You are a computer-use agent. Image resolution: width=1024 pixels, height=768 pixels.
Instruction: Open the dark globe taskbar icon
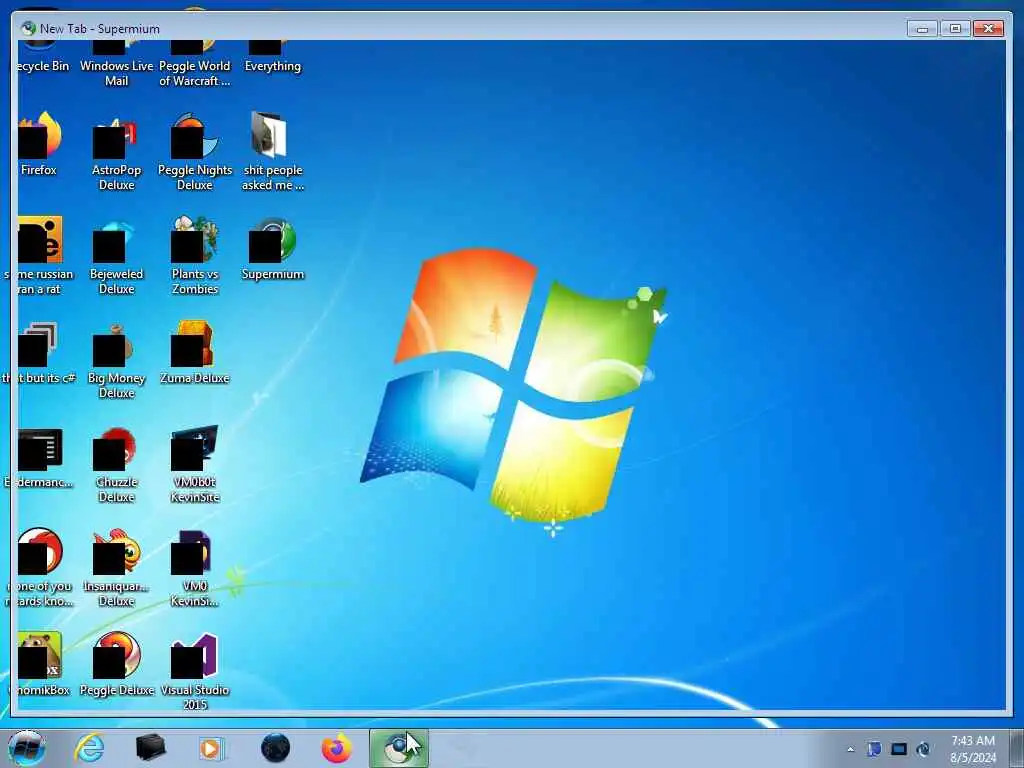point(275,748)
